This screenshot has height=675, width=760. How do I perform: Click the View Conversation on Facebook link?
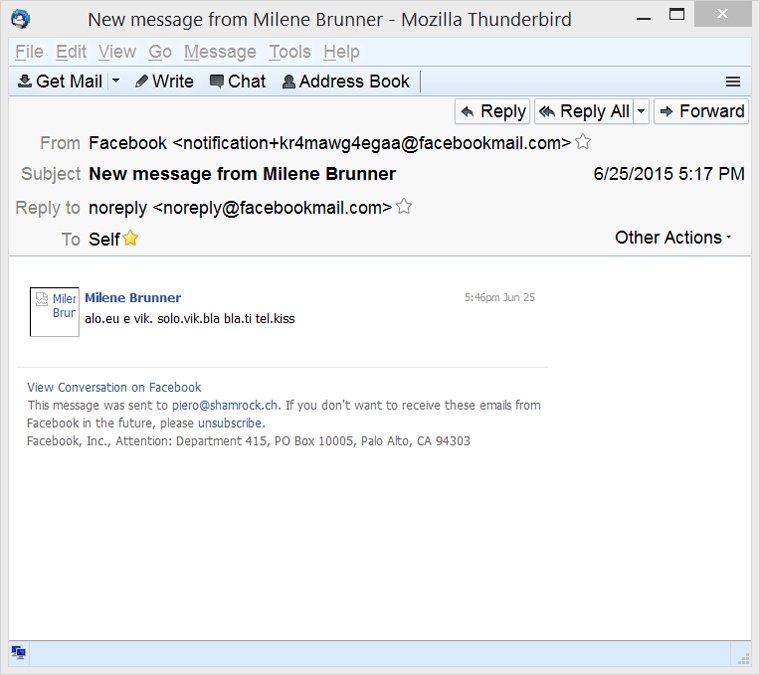coord(114,387)
